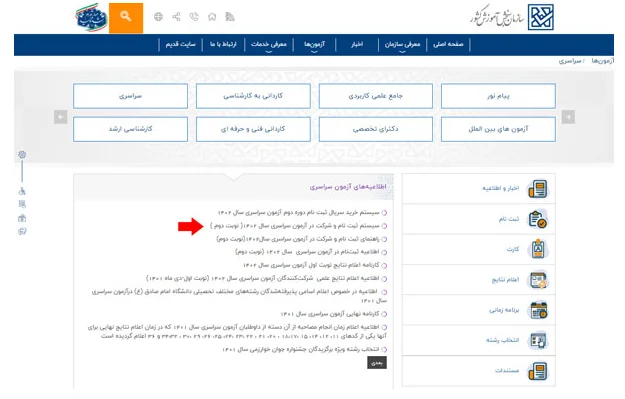The image size is (625, 399).
Task: Open اطلاعیه اعلام زمان انجام مصاحبه link
Action: pyautogui.click(x=237, y=331)
